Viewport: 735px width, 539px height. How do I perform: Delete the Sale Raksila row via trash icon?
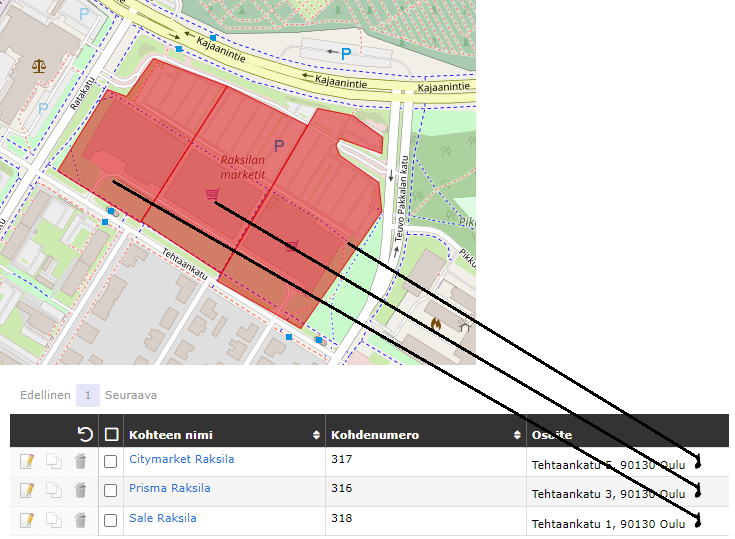80,520
